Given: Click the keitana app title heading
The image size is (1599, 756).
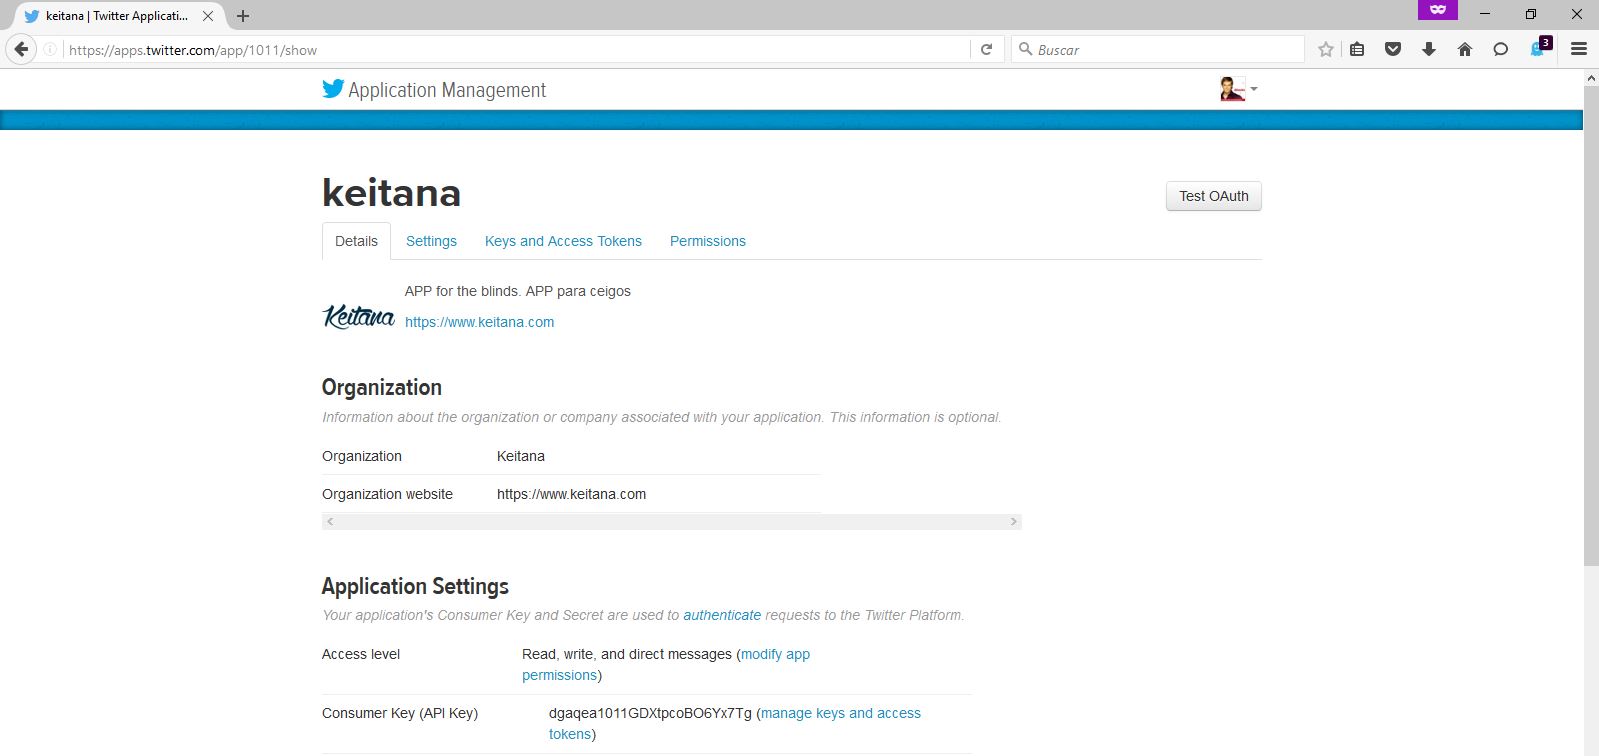Looking at the screenshot, I should click(391, 193).
